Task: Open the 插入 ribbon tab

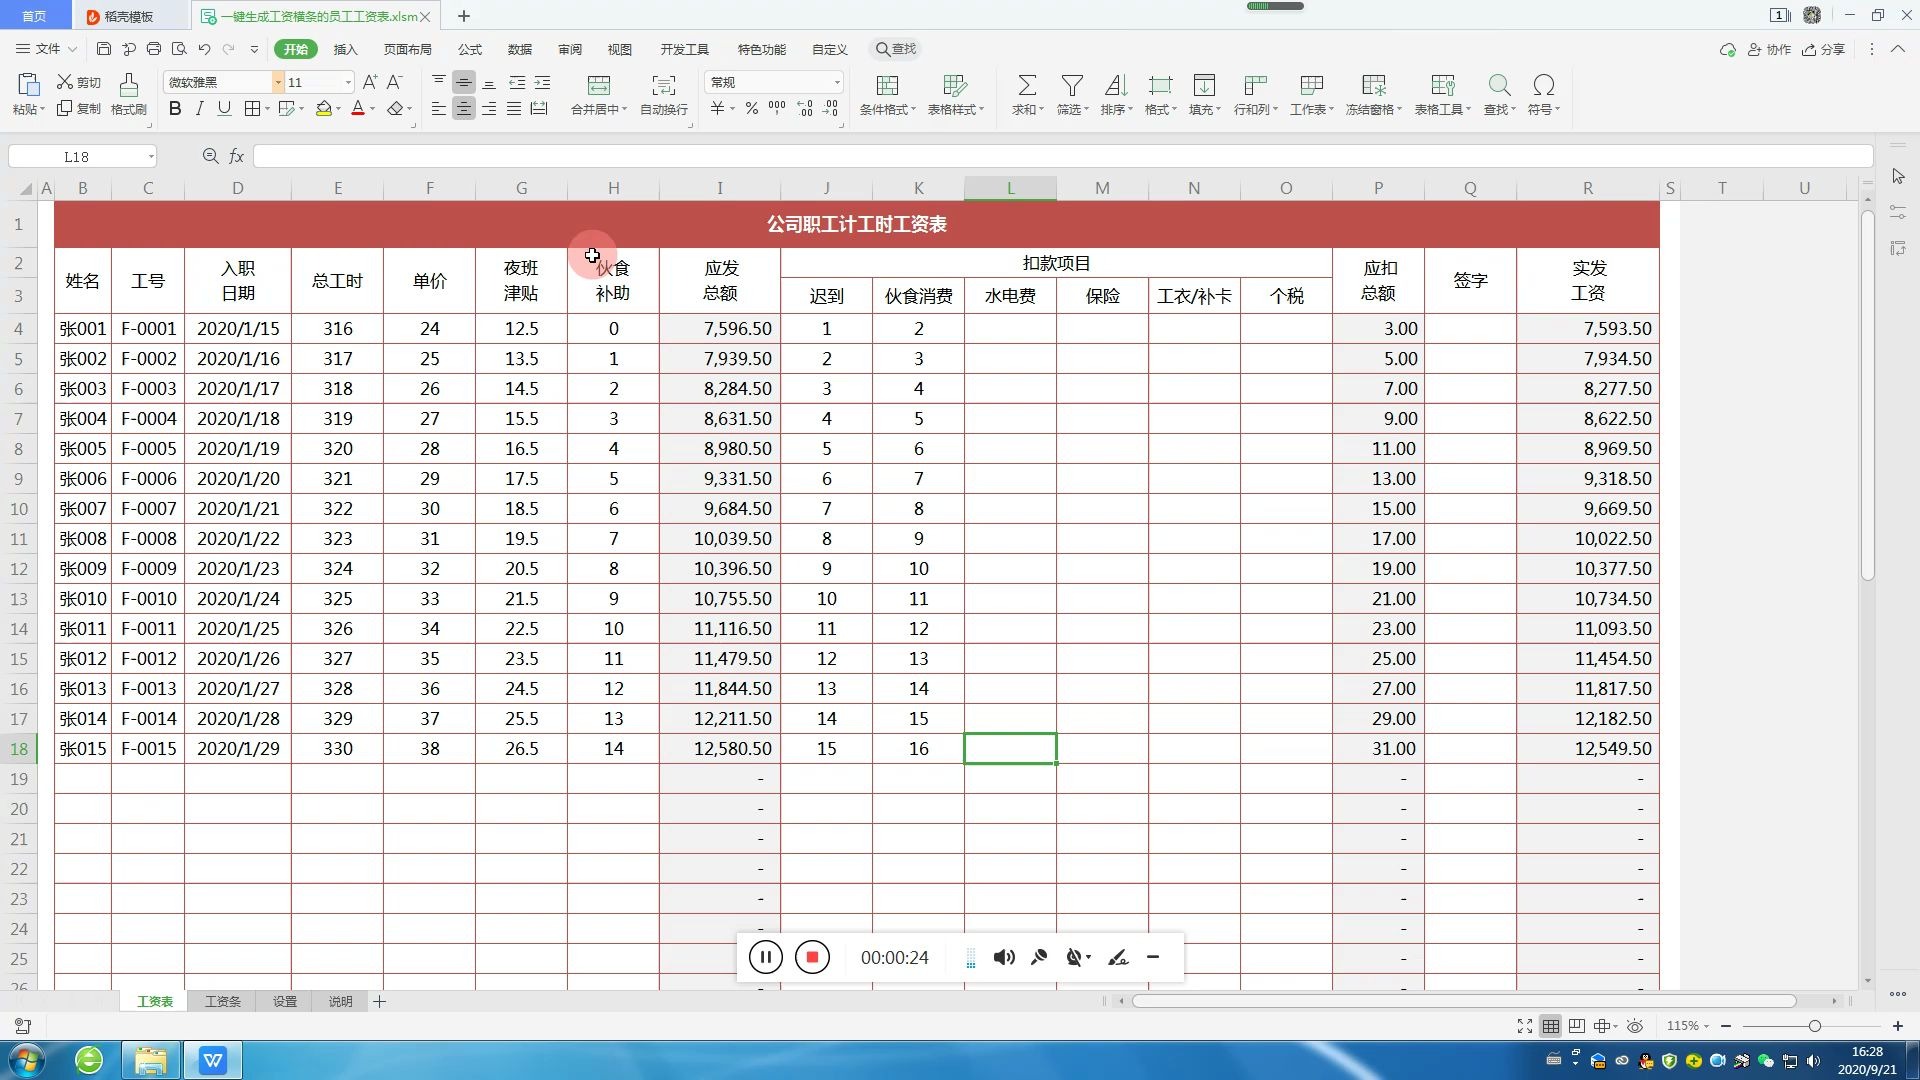Action: tap(345, 49)
